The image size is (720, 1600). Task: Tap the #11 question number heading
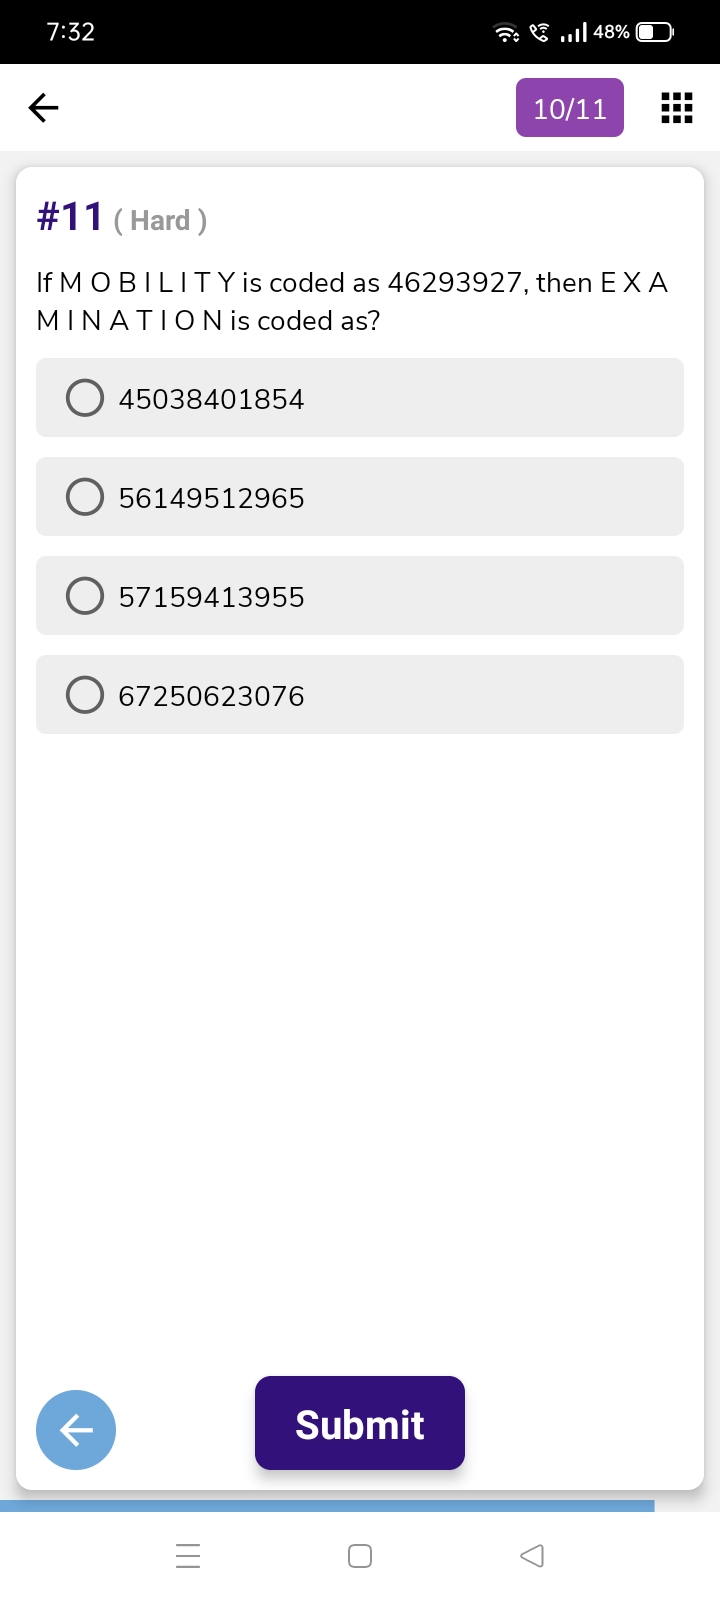click(70, 217)
